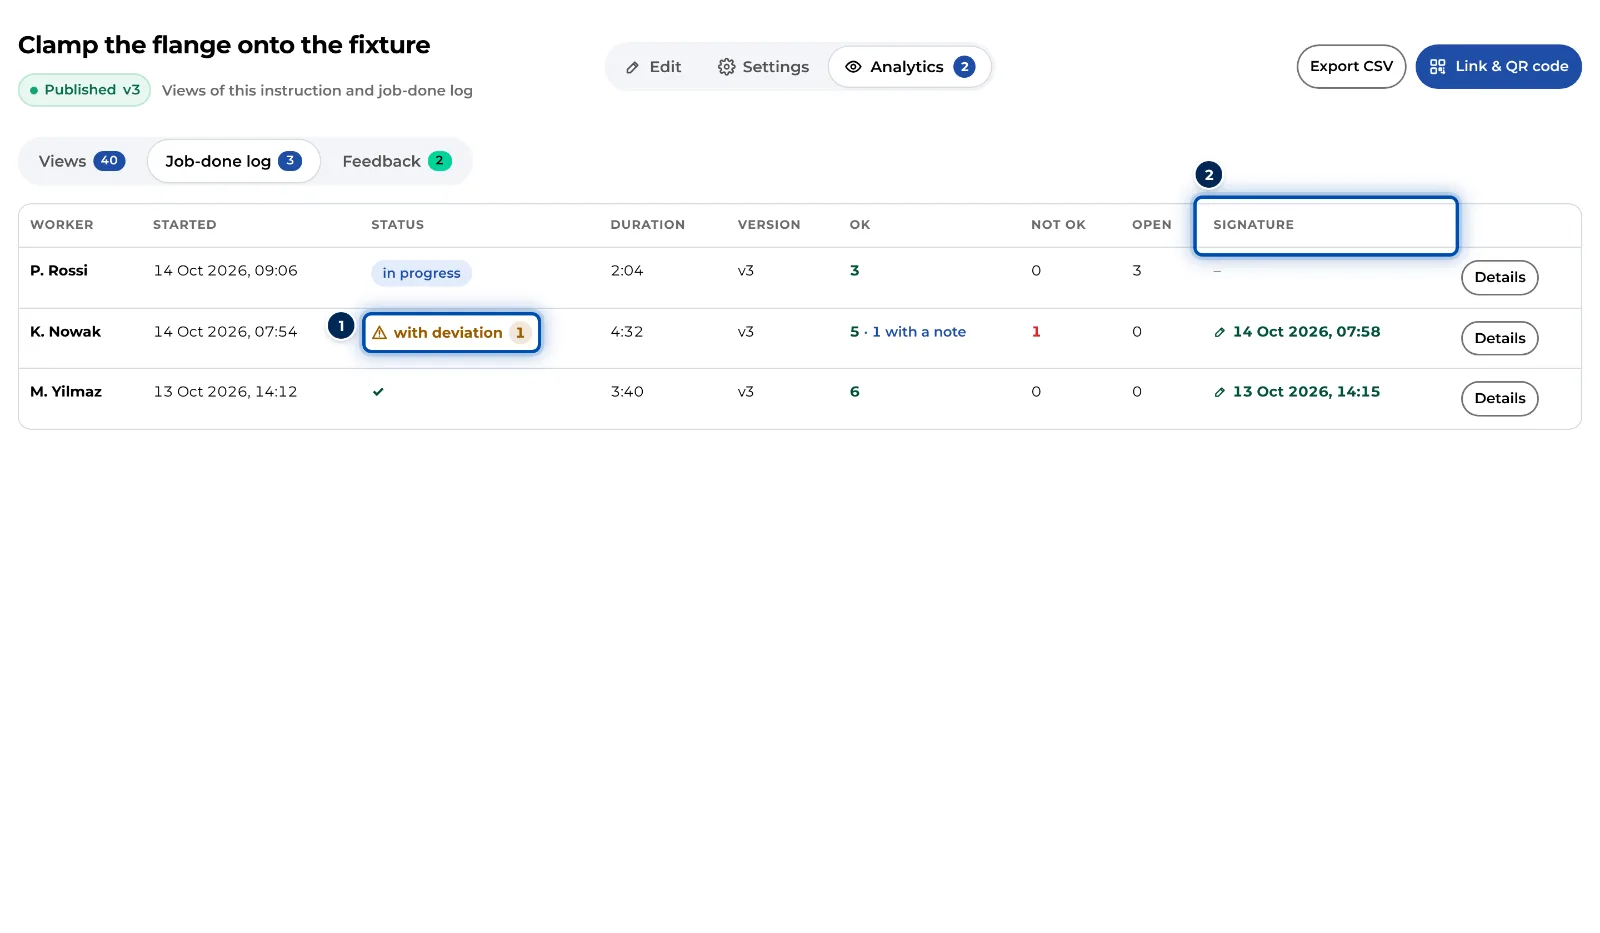Click the warning triangle in K. Nowak status

coord(380,333)
